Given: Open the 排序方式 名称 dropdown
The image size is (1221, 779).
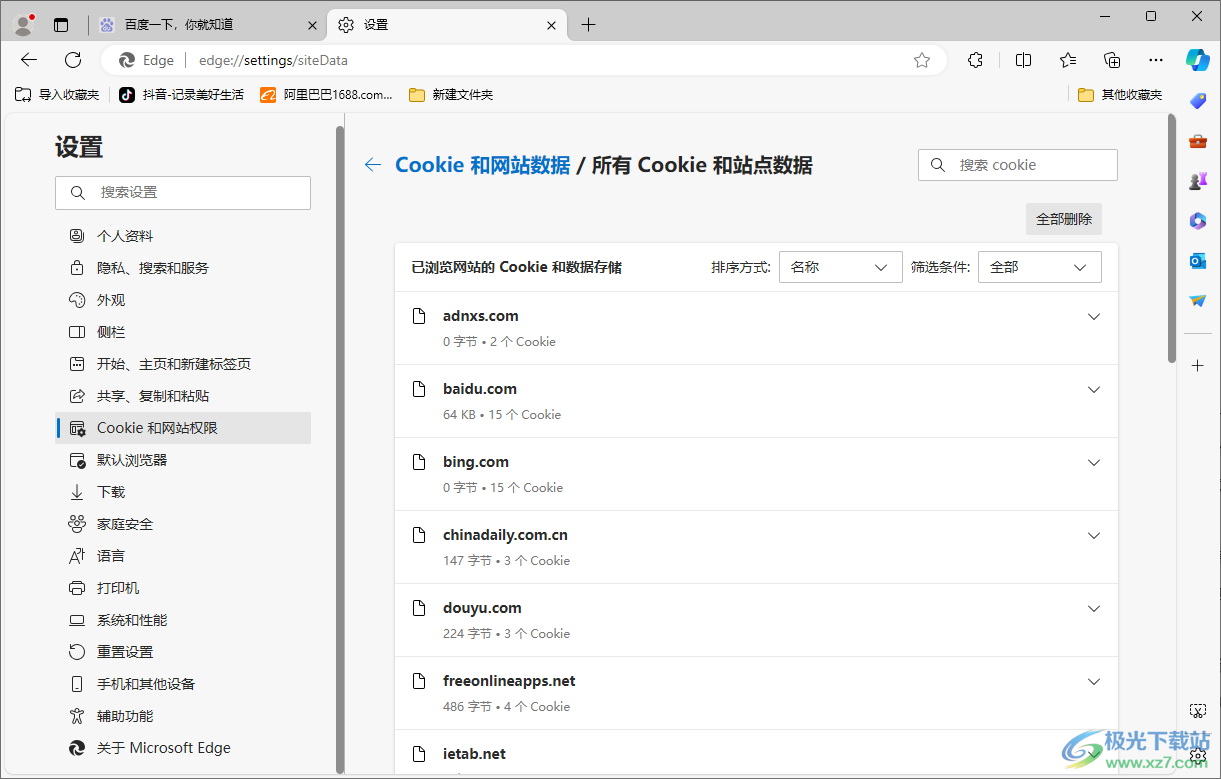Looking at the screenshot, I should tap(840, 267).
